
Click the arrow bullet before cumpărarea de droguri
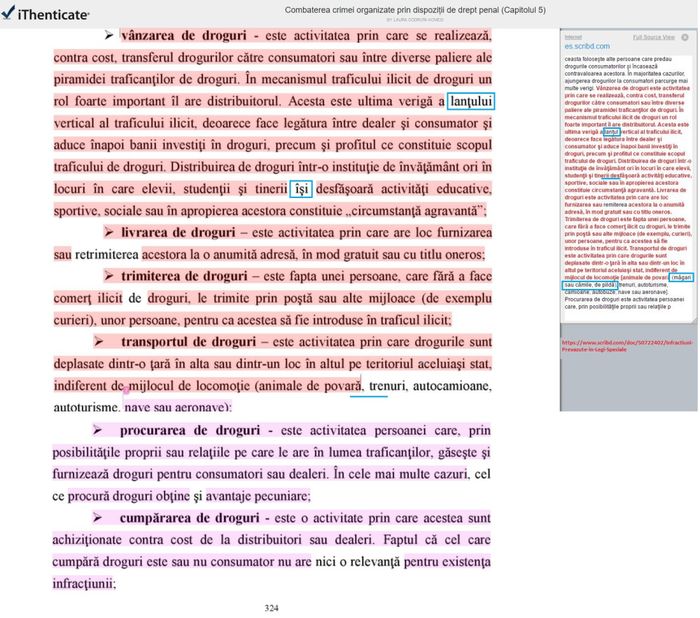[98, 518]
